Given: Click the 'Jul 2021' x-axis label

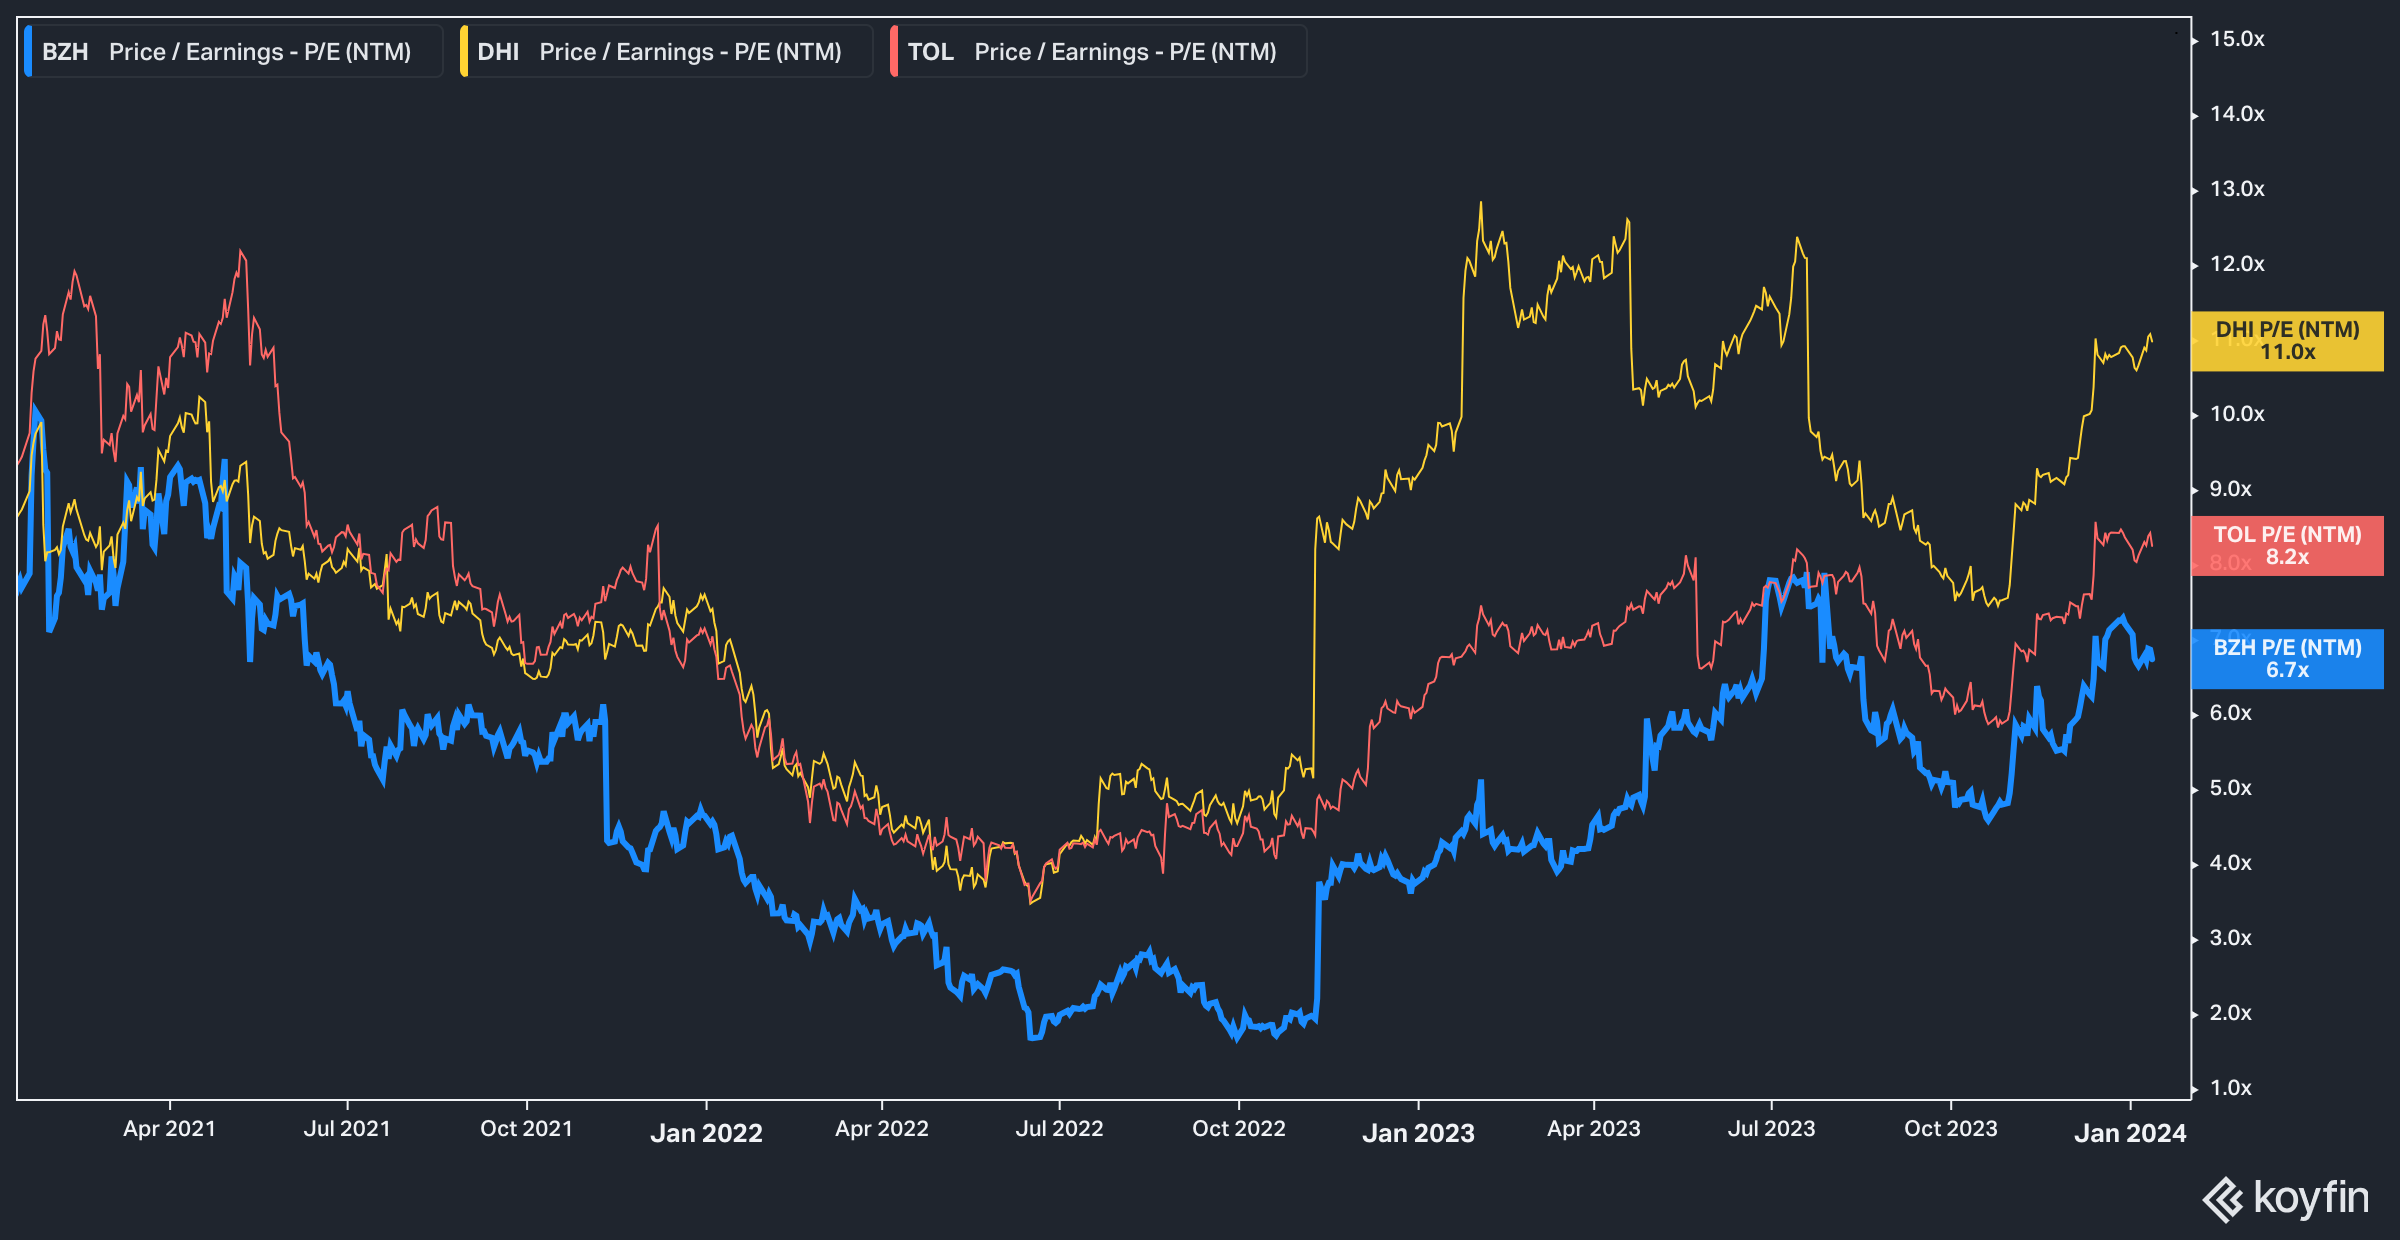Looking at the screenshot, I should [x=347, y=1129].
